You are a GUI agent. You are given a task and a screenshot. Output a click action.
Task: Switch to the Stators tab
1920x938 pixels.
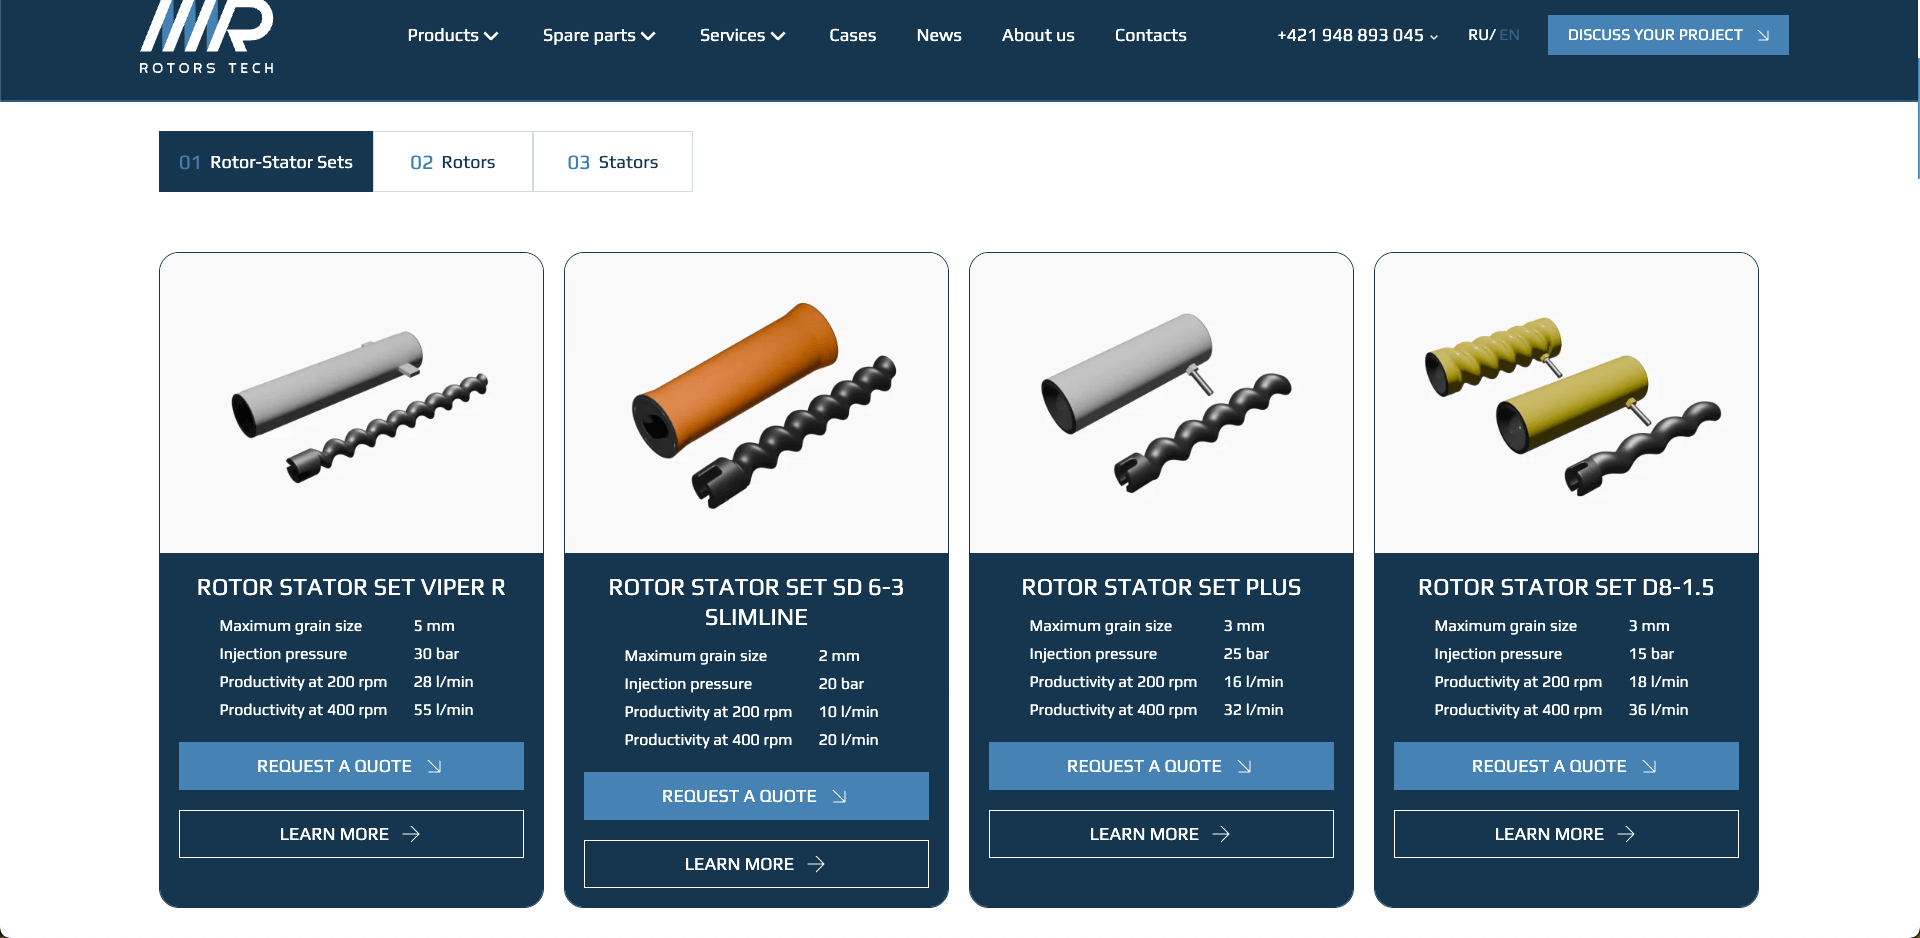pyautogui.click(x=613, y=162)
